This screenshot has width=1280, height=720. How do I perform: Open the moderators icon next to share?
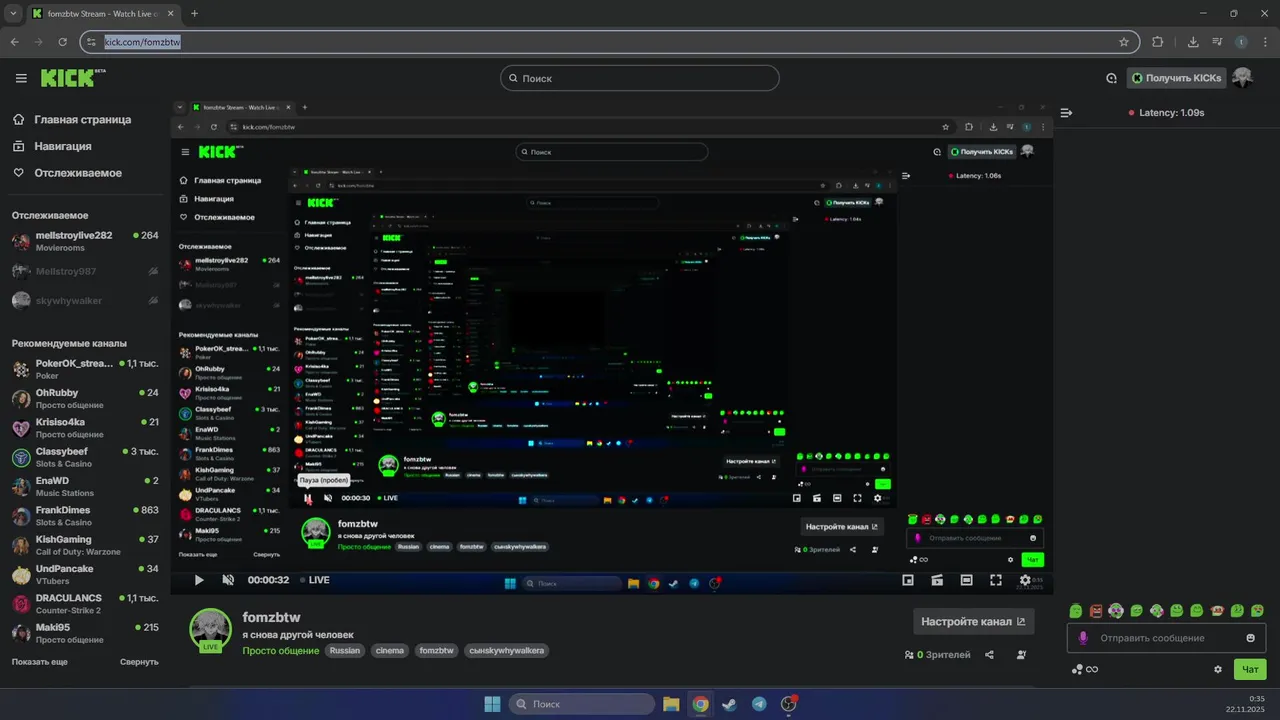click(x=1021, y=655)
